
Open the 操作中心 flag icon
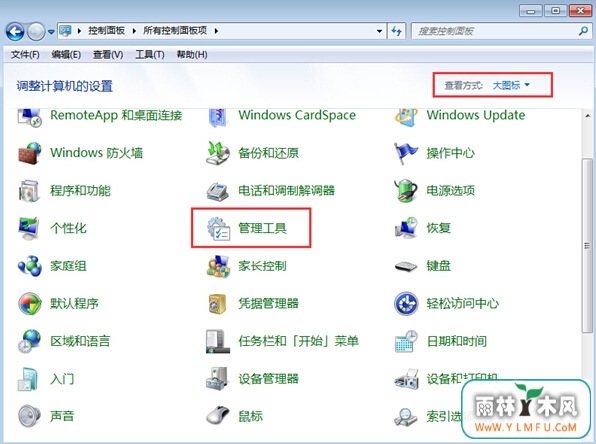click(406, 153)
